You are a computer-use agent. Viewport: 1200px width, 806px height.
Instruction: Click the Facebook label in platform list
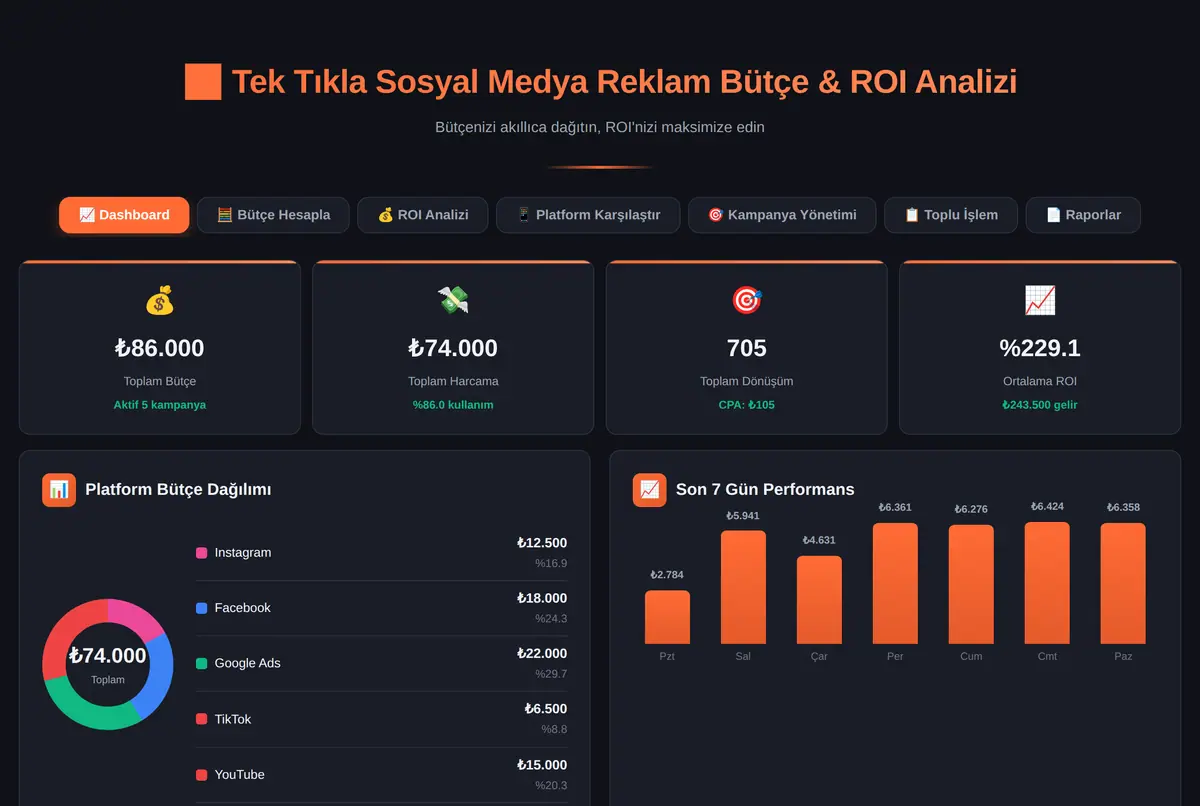(x=243, y=608)
